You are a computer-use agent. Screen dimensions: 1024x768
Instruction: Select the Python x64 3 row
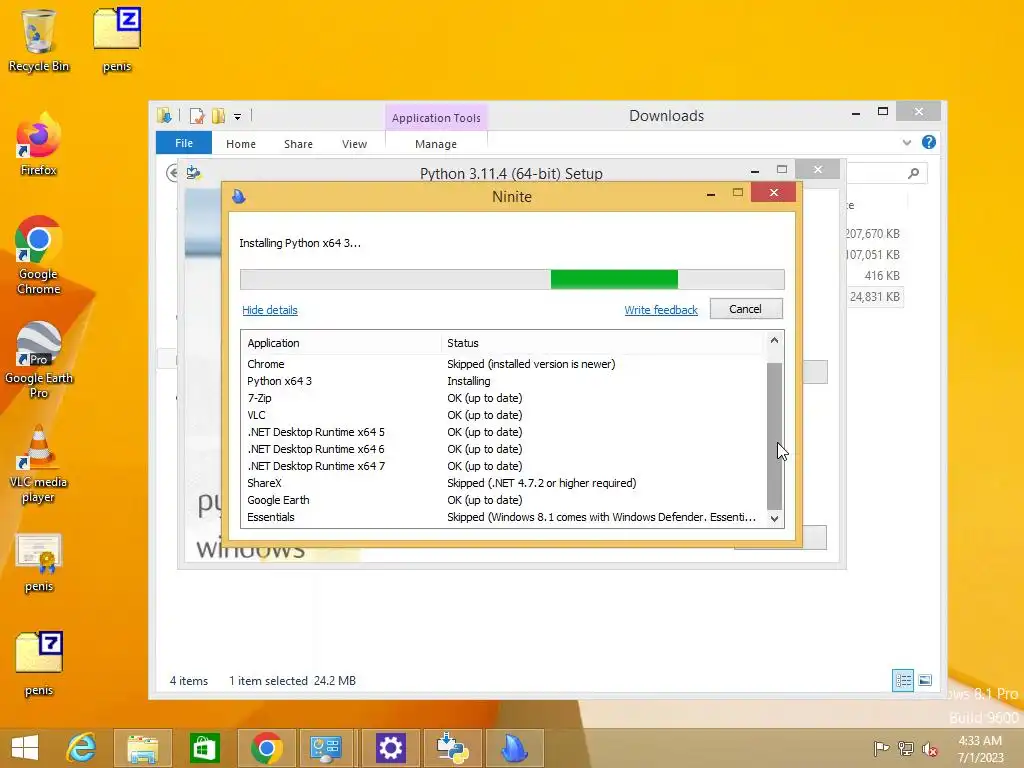(504, 381)
